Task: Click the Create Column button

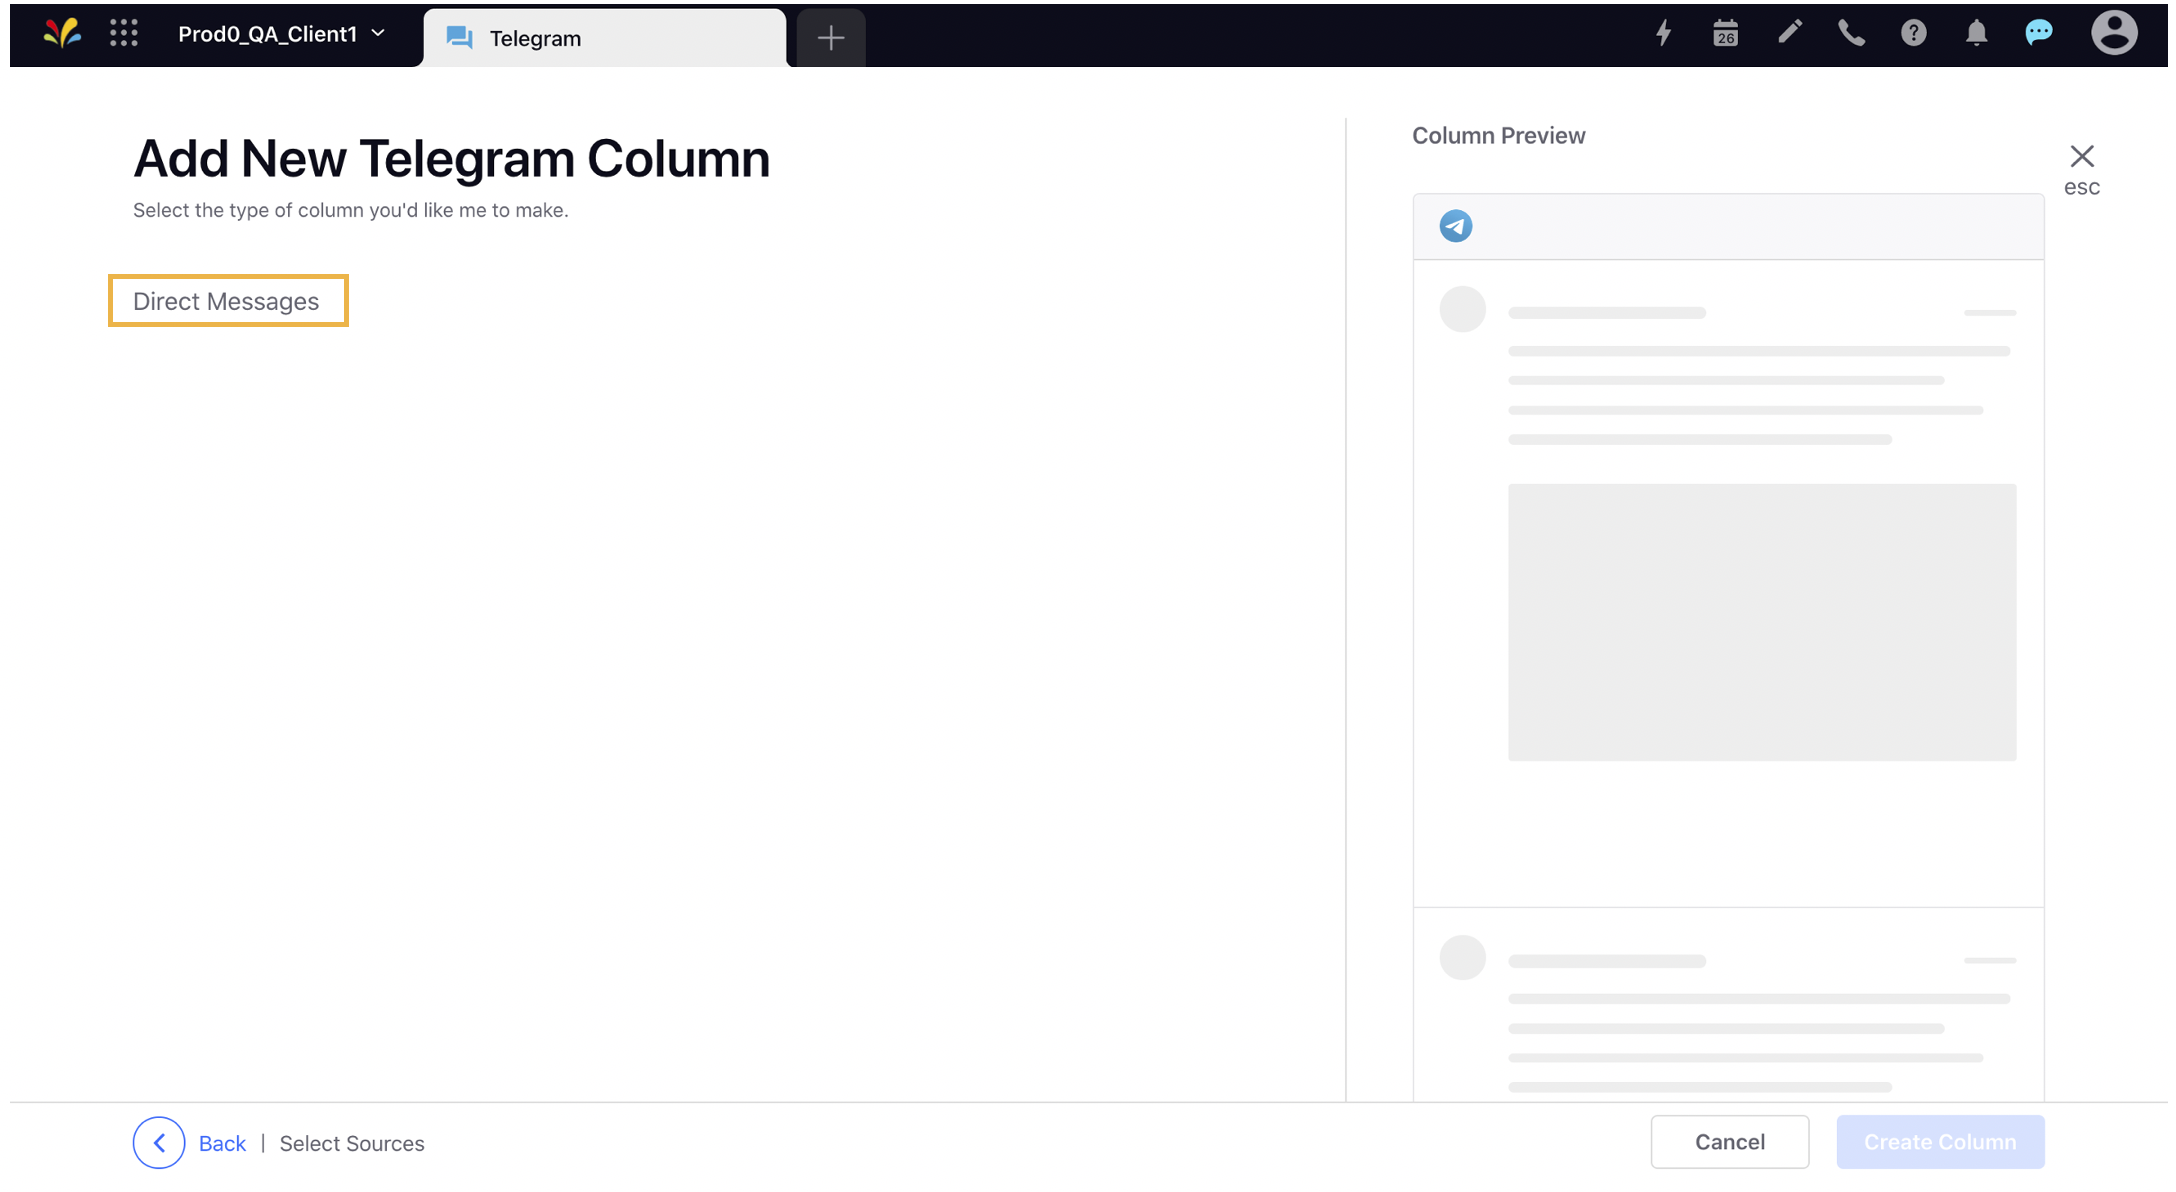Action: pyautogui.click(x=1940, y=1142)
